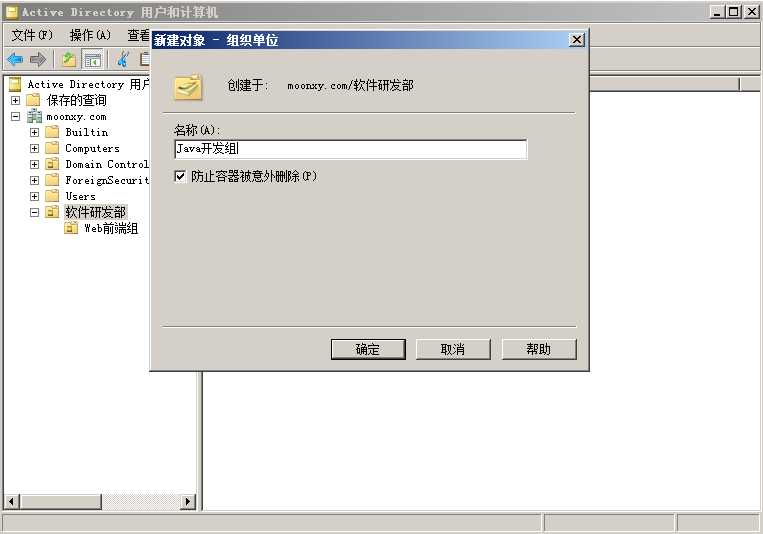Open the 文件(F) menu

(32, 35)
